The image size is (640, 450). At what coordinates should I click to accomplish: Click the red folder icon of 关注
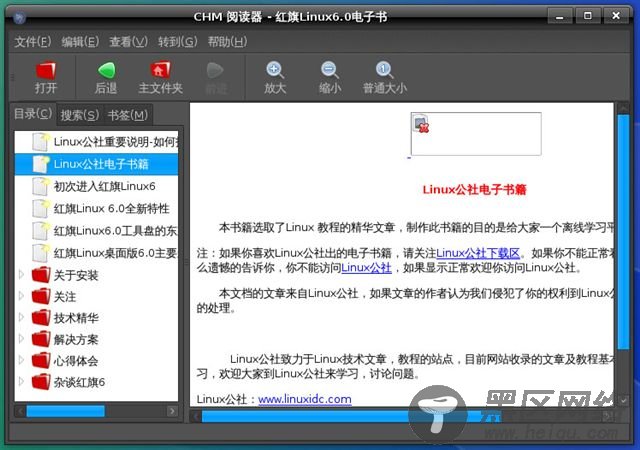point(41,296)
